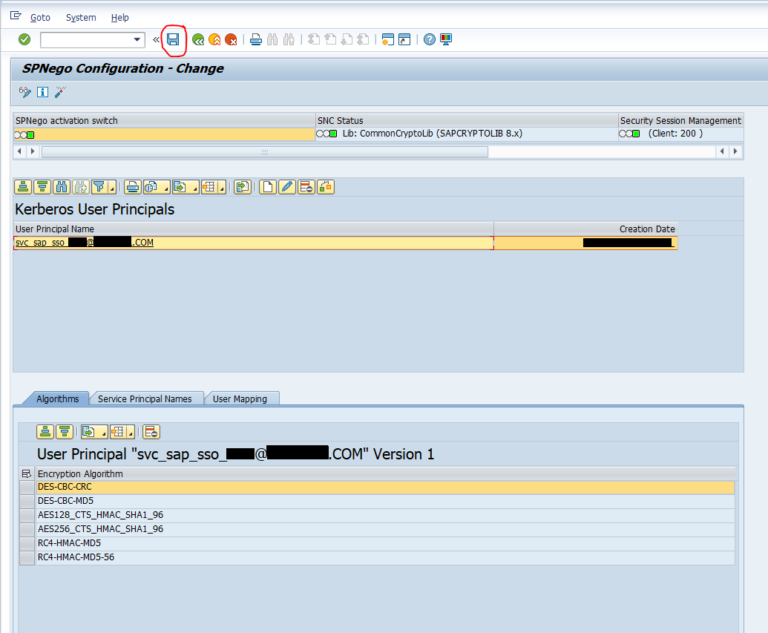Click the status grid horizontal scrollbar thumb
The image size is (768, 633).
coord(265,152)
